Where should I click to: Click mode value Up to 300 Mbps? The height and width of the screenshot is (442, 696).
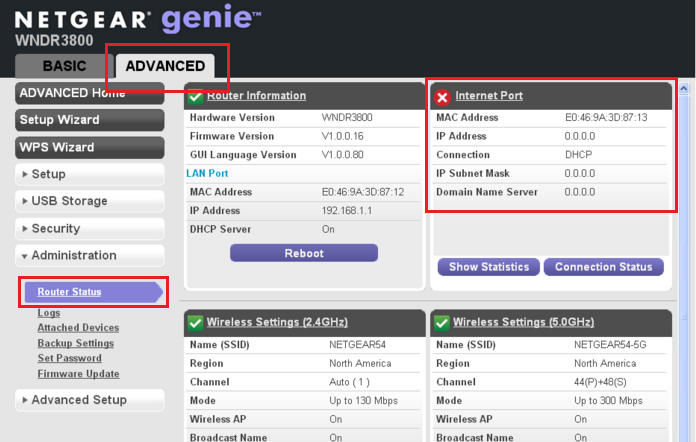point(608,401)
